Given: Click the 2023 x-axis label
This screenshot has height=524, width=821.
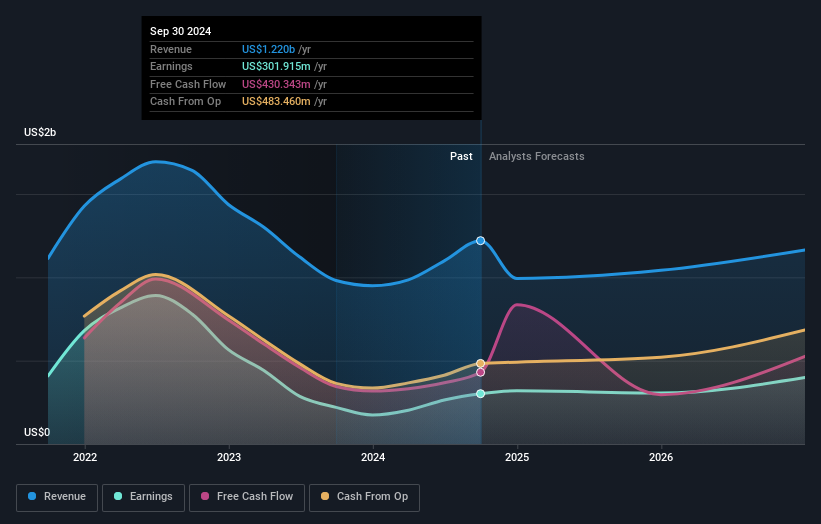Looking at the screenshot, I should coord(229,457).
